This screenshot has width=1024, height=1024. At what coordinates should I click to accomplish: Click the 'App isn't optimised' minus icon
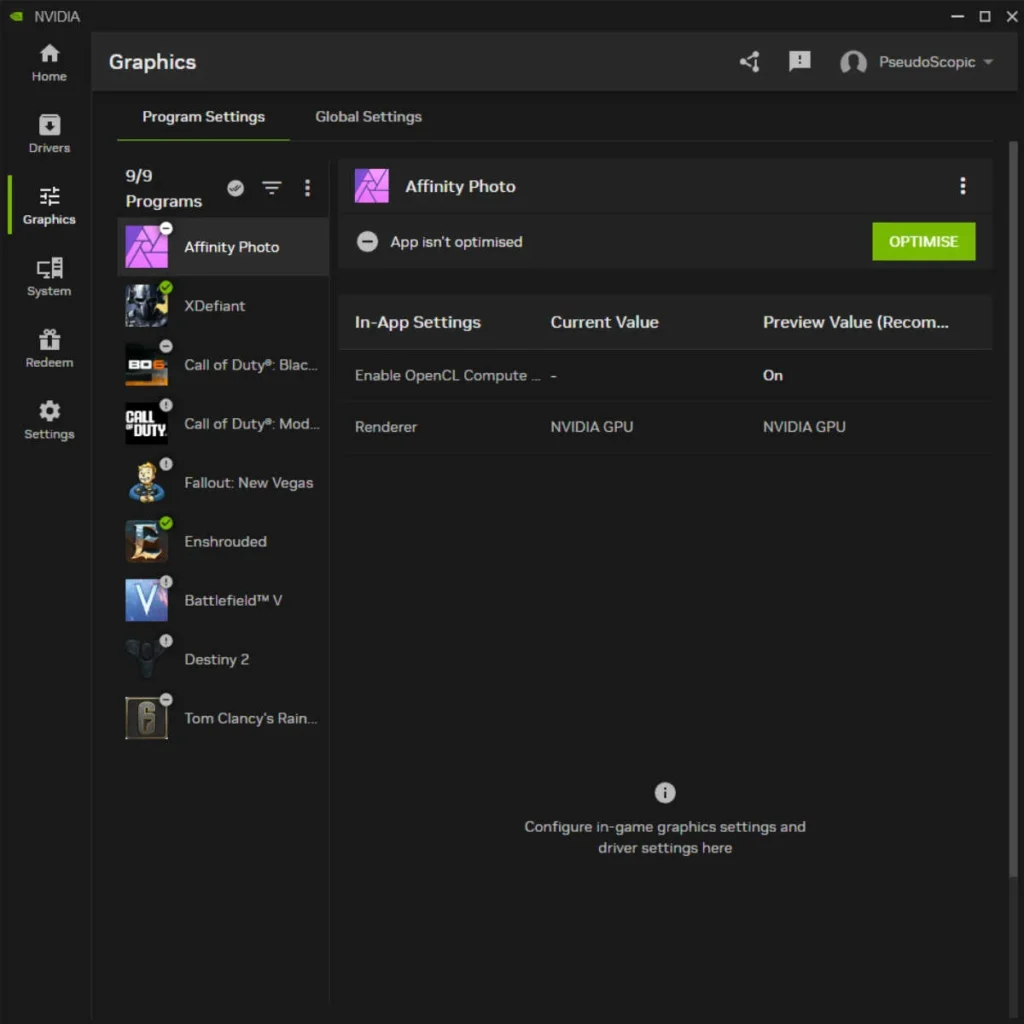pyautogui.click(x=367, y=242)
